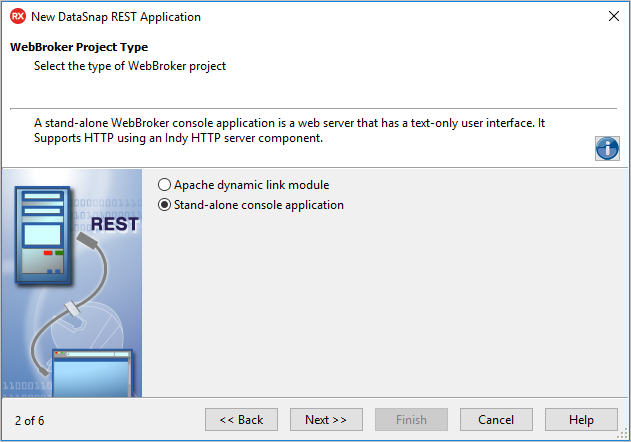Close the New DataSnap REST Application dialog
The width and height of the screenshot is (631, 442).
614,16
